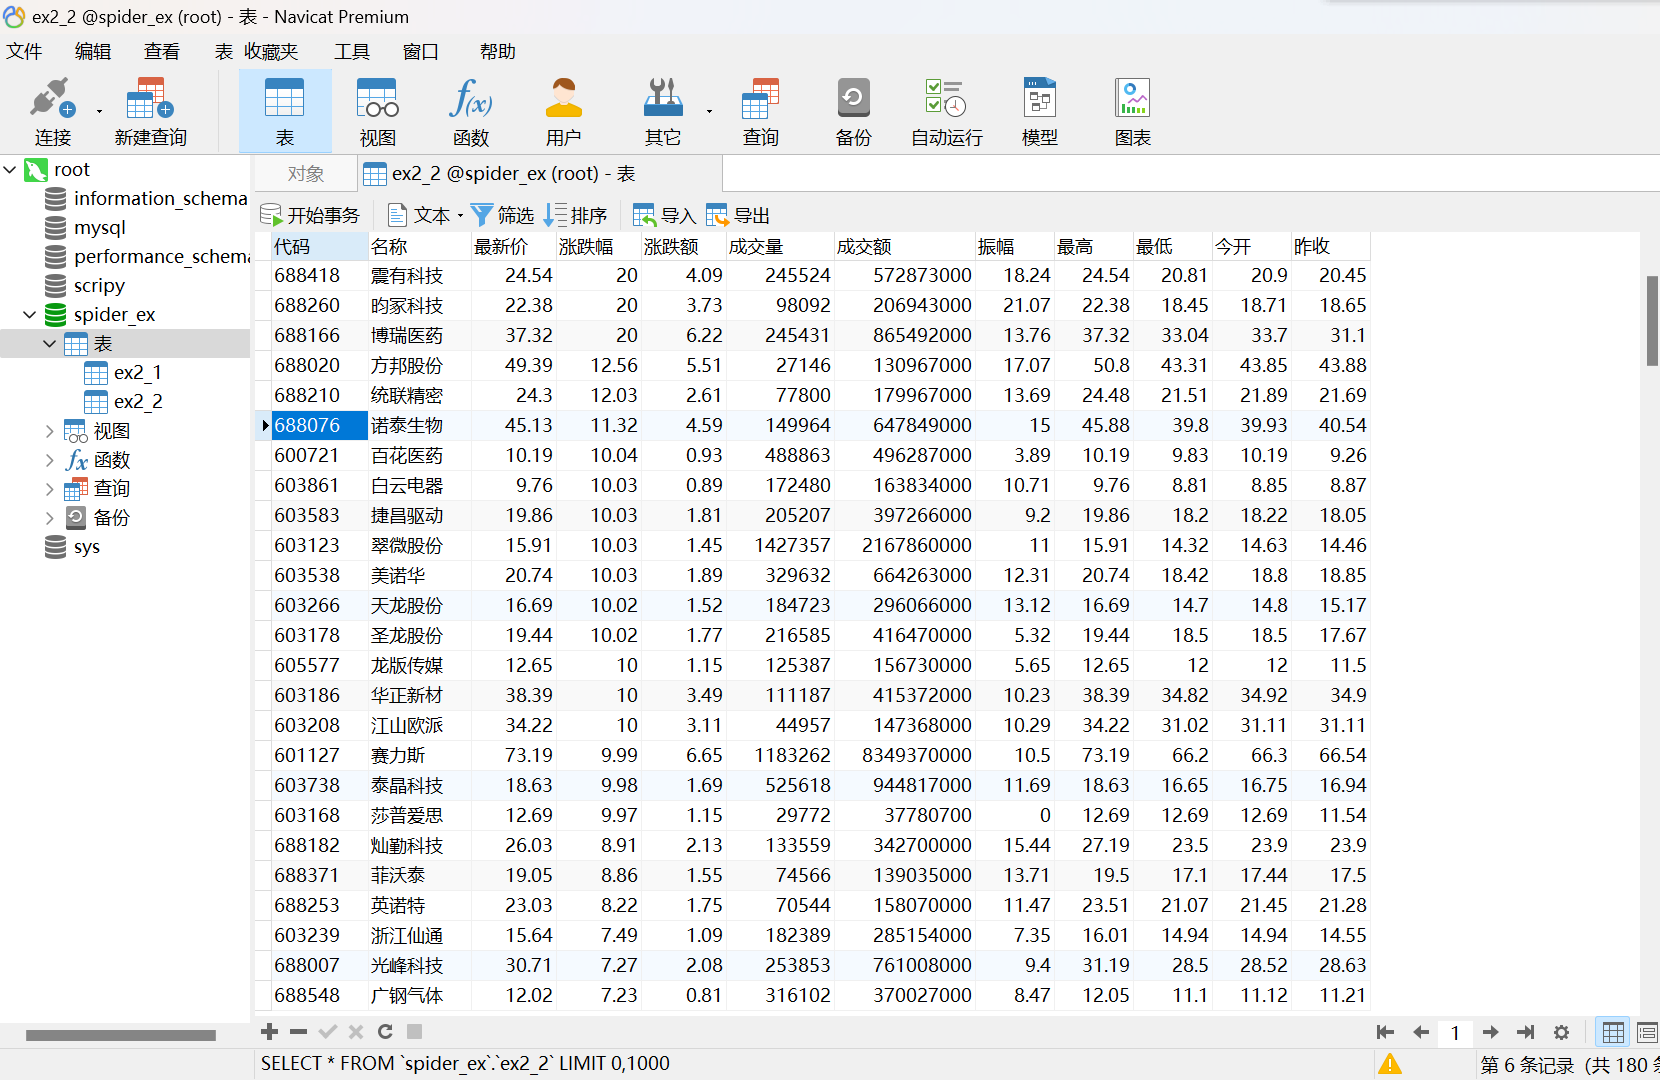This screenshot has width=1660, height=1080.
Task: Select the Table (表) toolbar button
Action: point(285,112)
